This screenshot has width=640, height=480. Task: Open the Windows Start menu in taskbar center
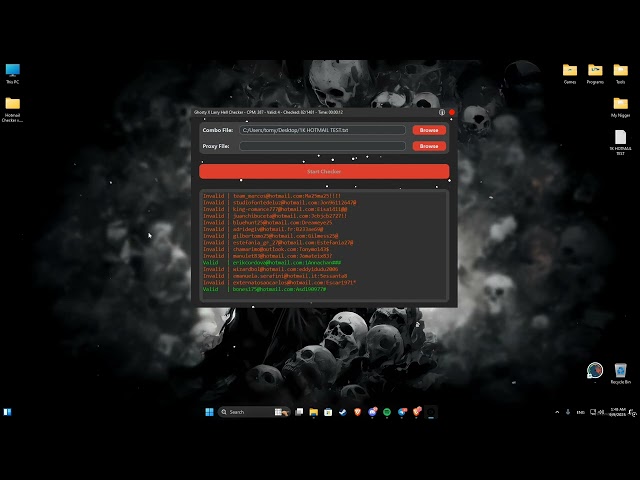(x=209, y=412)
